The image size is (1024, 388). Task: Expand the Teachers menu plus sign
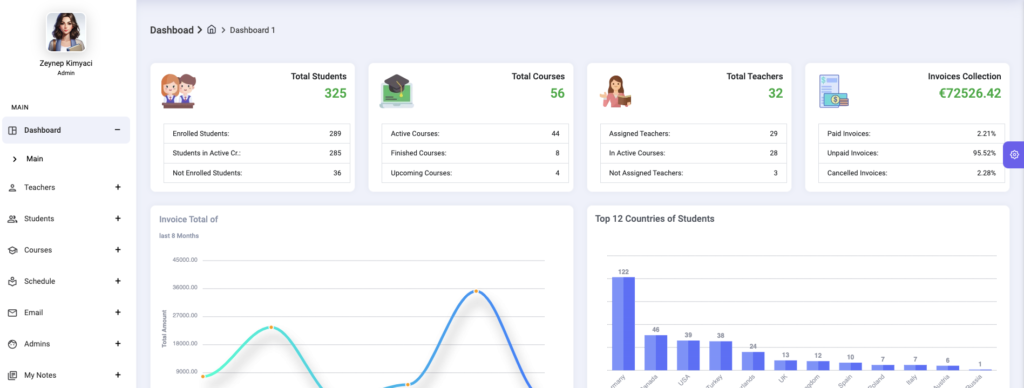pos(118,187)
